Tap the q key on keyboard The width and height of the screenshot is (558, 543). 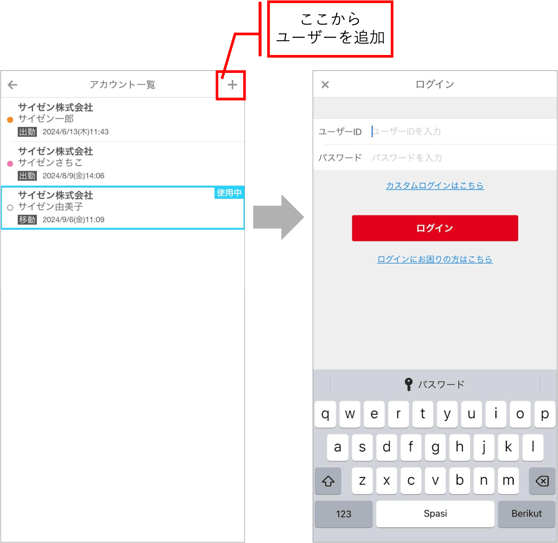(x=325, y=414)
